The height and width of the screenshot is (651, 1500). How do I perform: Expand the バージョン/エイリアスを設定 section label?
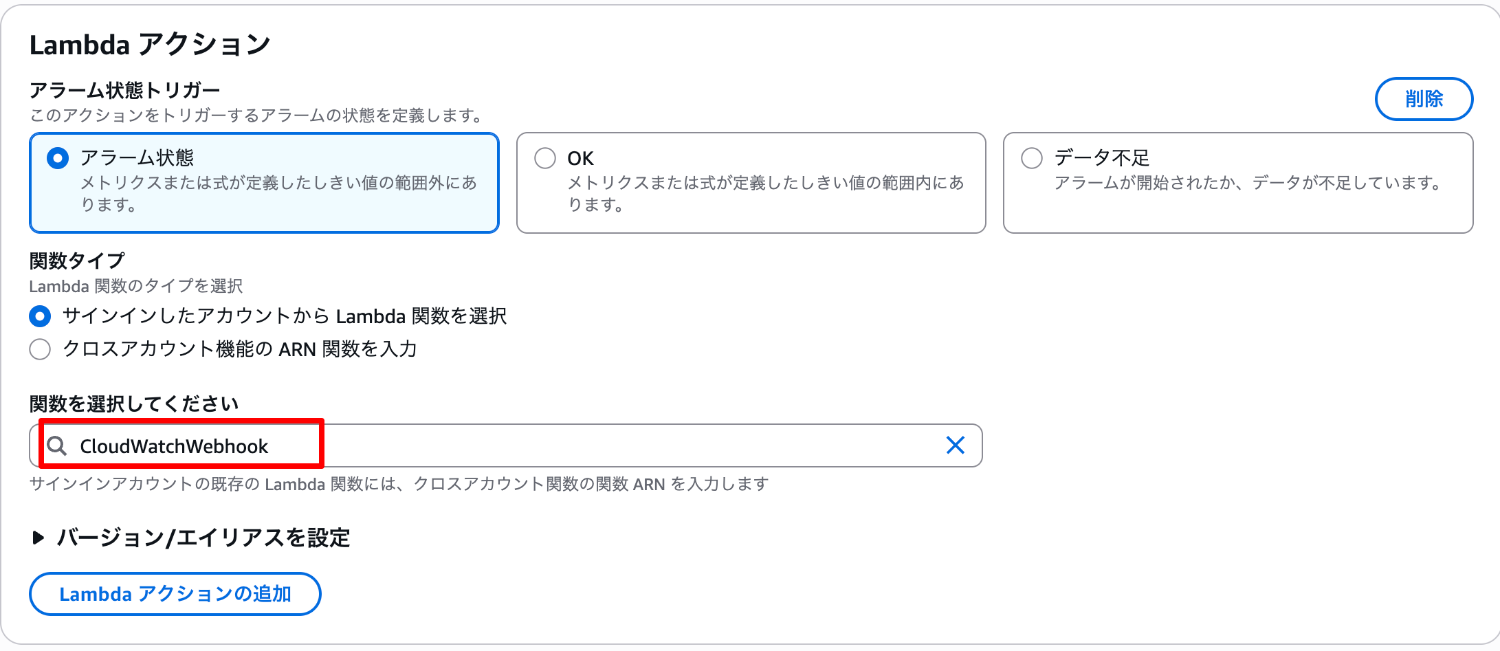pos(203,538)
